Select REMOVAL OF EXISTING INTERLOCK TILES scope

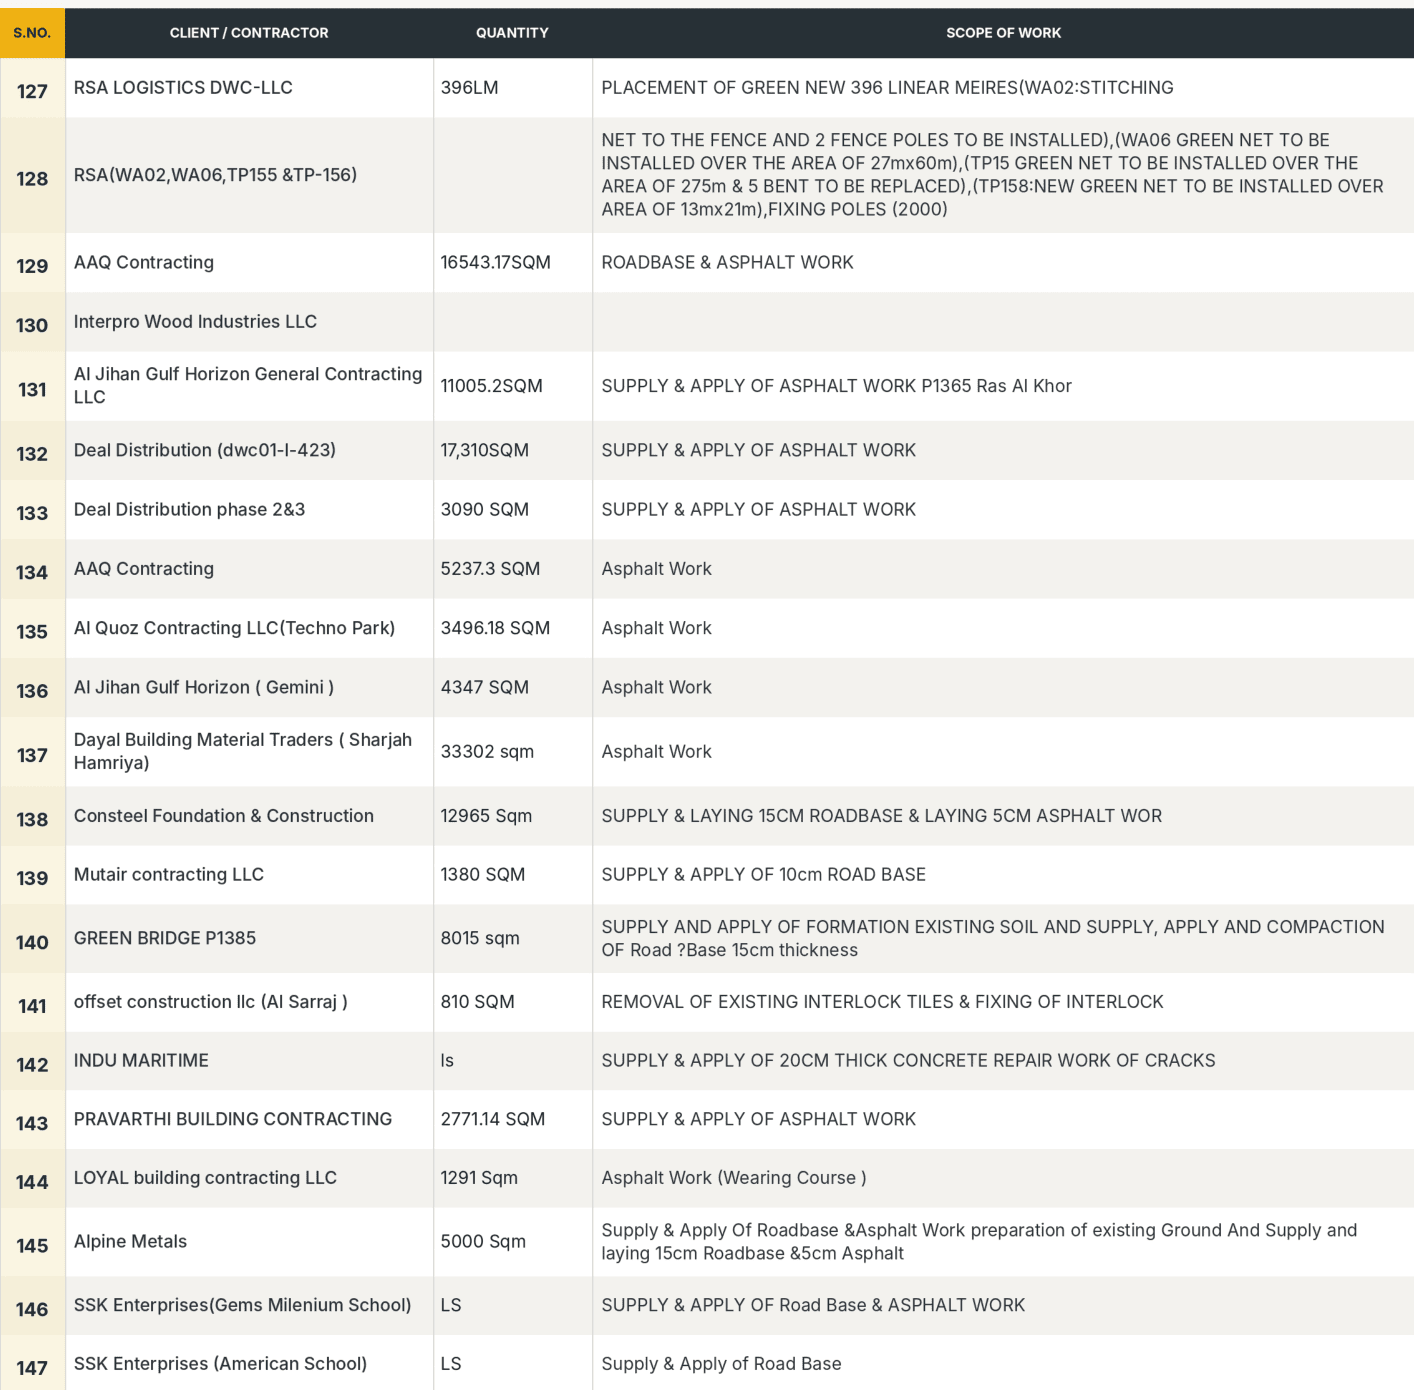(883, 1002)
